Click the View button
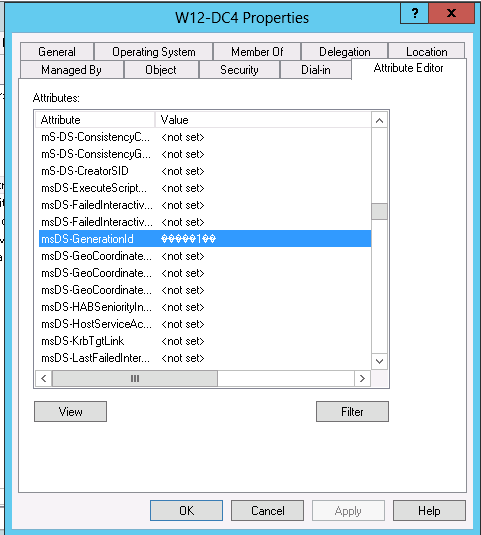 pyautogui.click(x=70, y=411)
